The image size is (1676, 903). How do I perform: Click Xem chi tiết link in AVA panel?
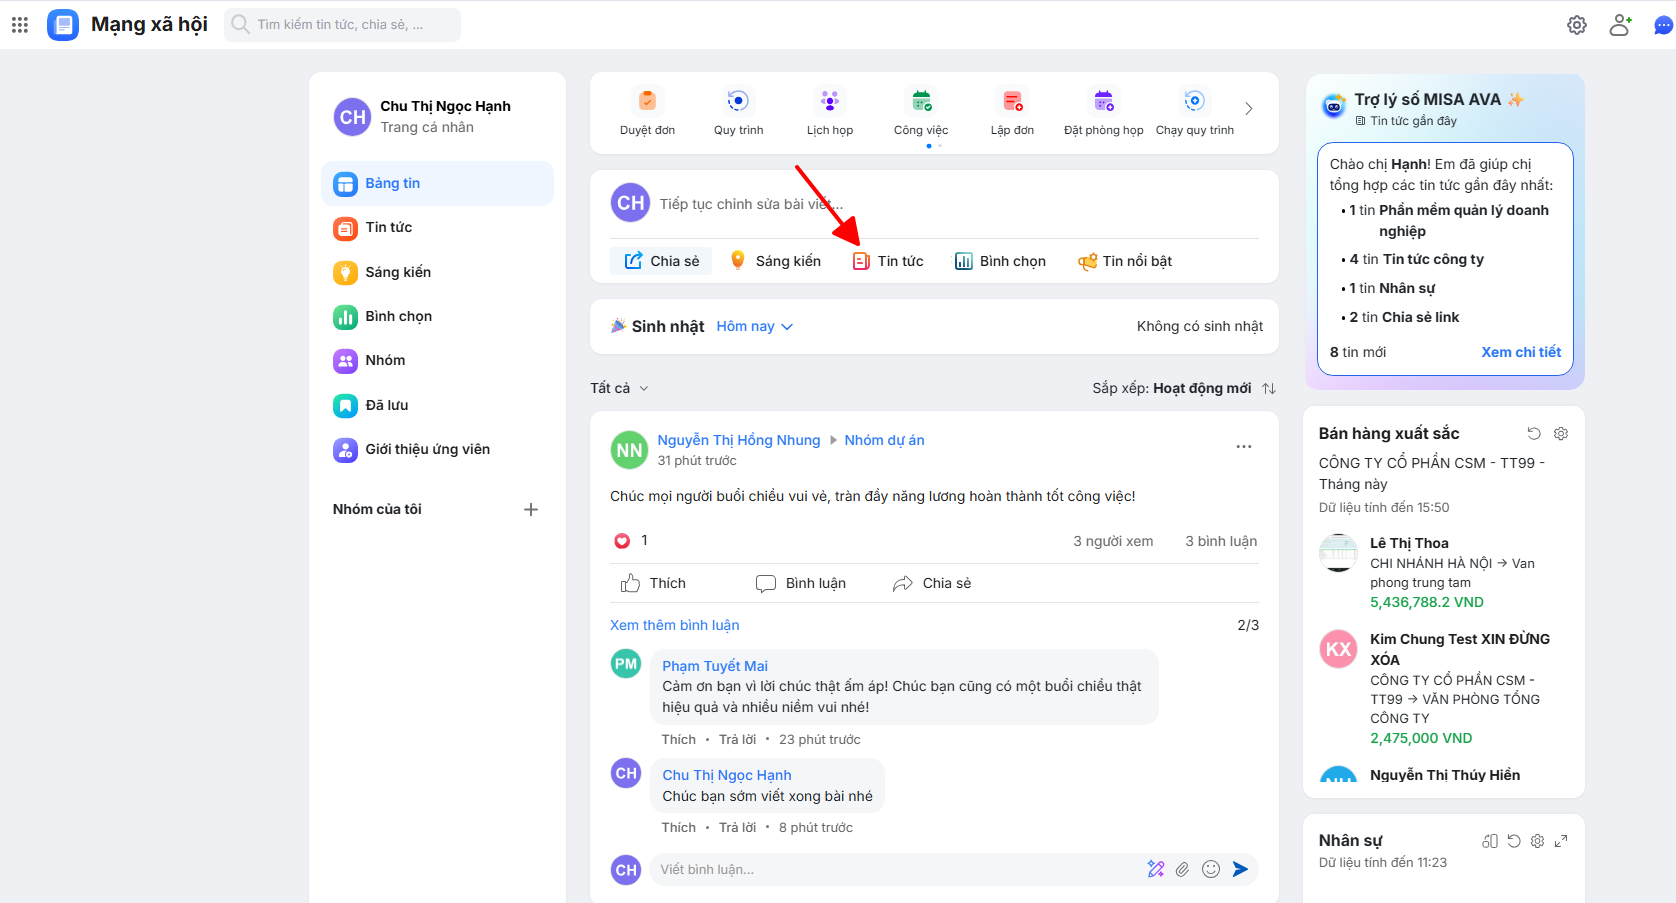[1520, 352]
